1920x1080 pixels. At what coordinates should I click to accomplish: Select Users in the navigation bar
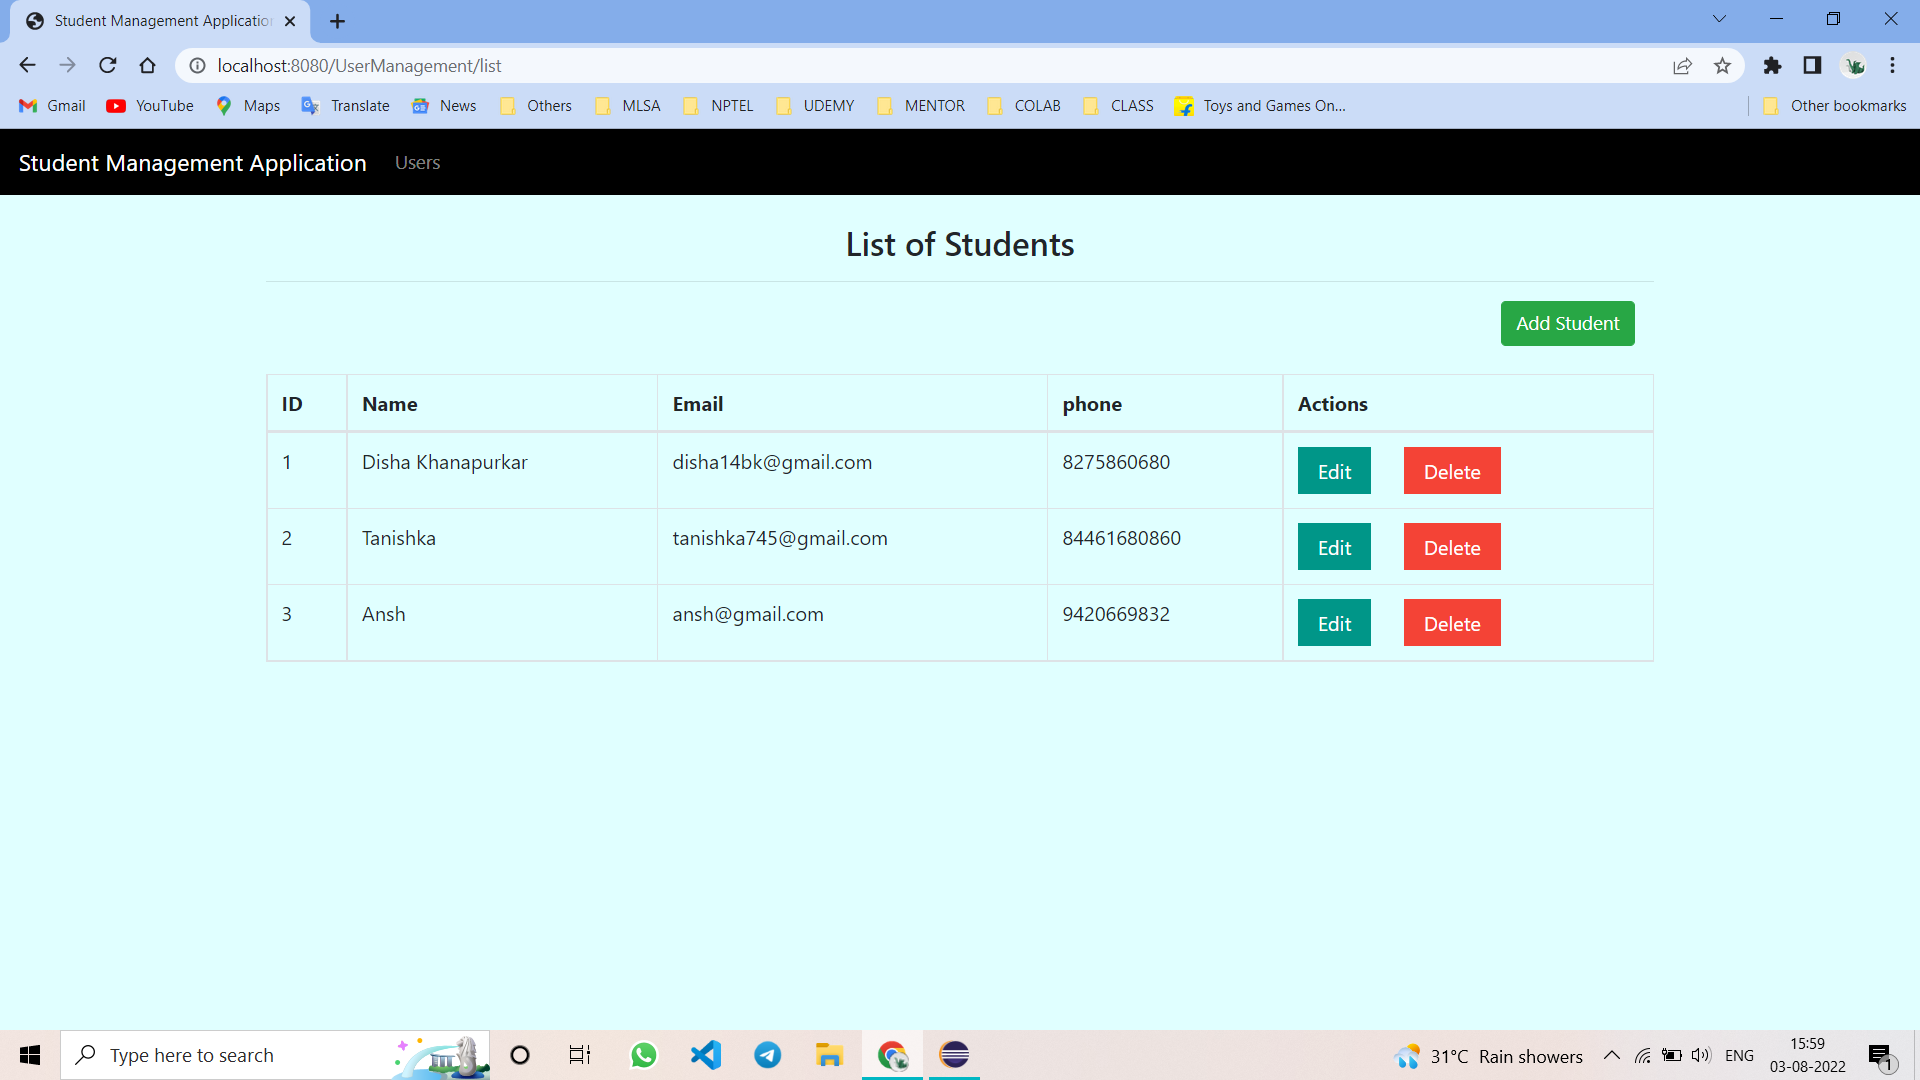point(417,162)
